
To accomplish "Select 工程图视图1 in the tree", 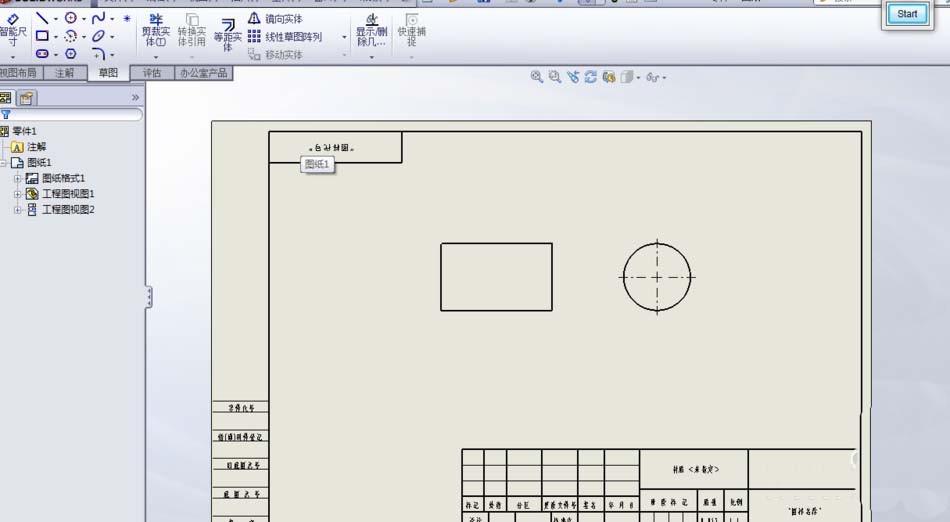I will pos(68,194).
